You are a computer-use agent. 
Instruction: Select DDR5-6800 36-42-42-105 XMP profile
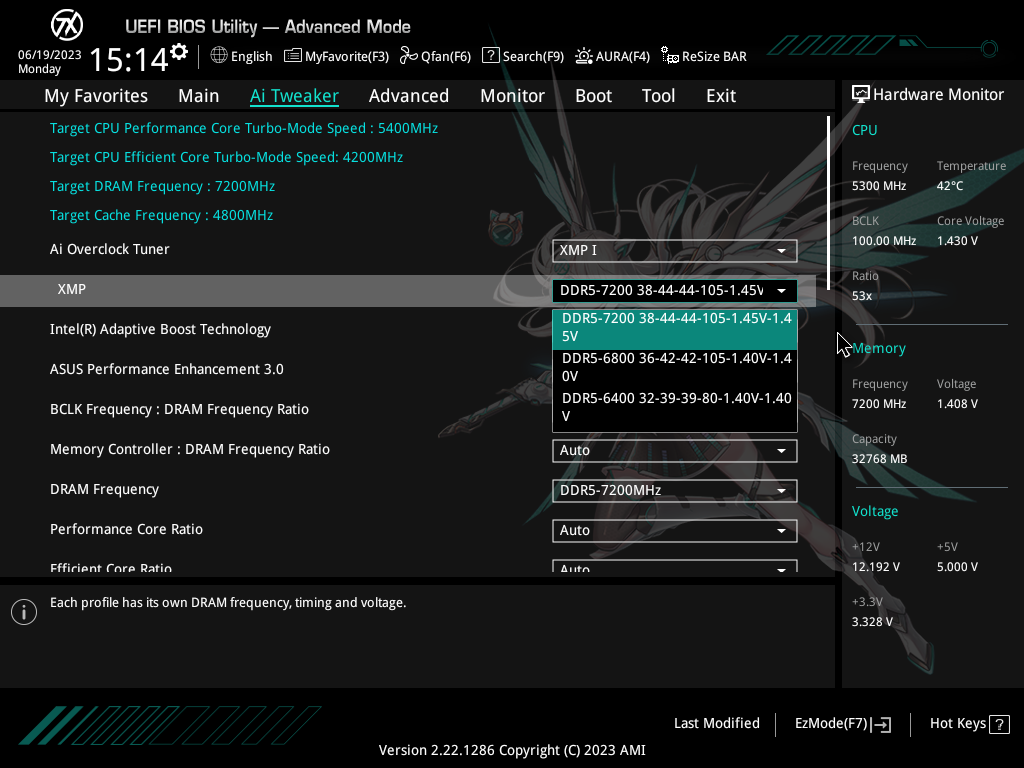pyautogui.click(x=675, y=366)
